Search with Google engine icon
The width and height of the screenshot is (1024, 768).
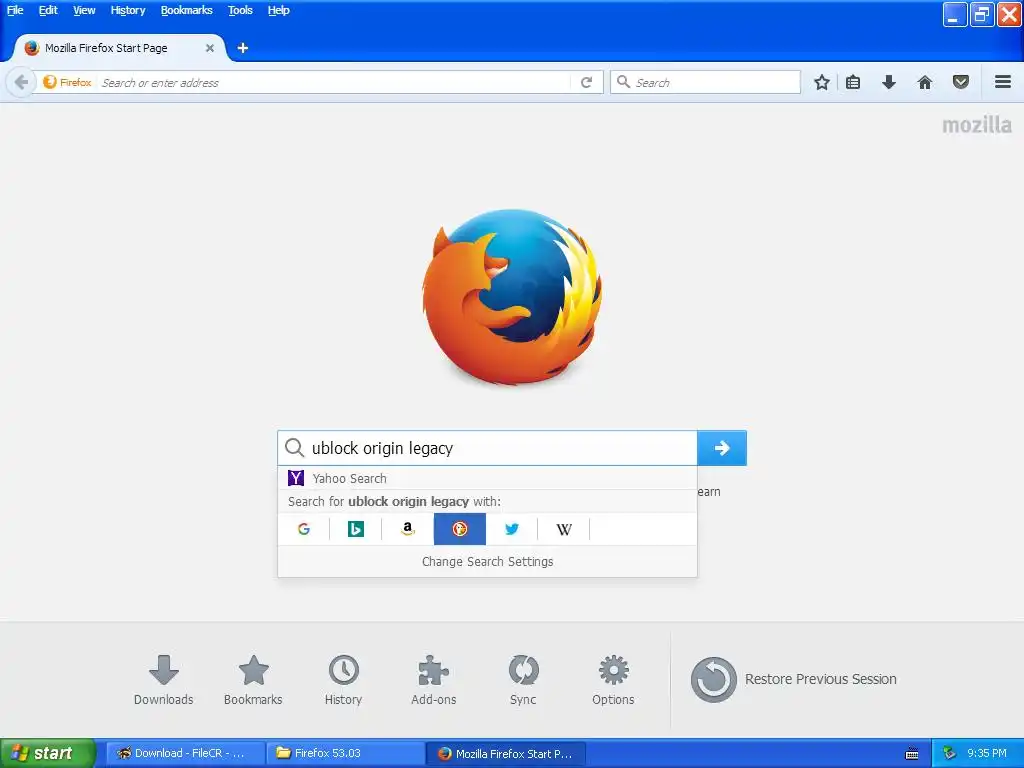click(304, 529)
